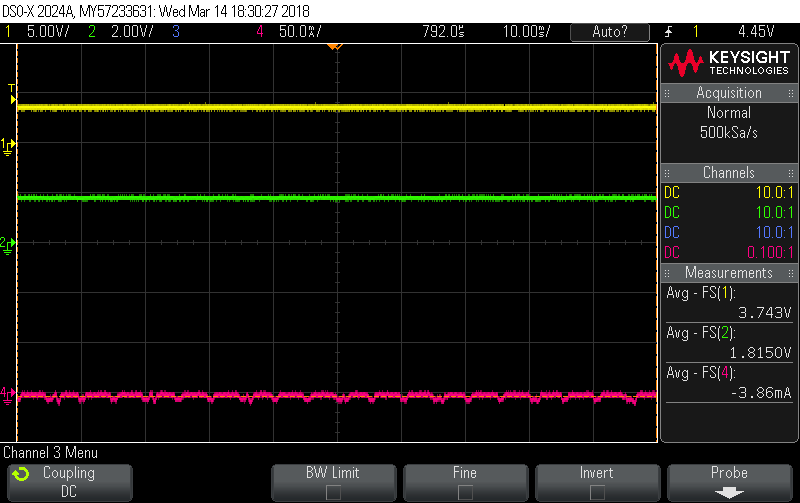
Task: Click the Coupling rotate arrow icon
Action: pyautogui.click(x=21, y=474)
